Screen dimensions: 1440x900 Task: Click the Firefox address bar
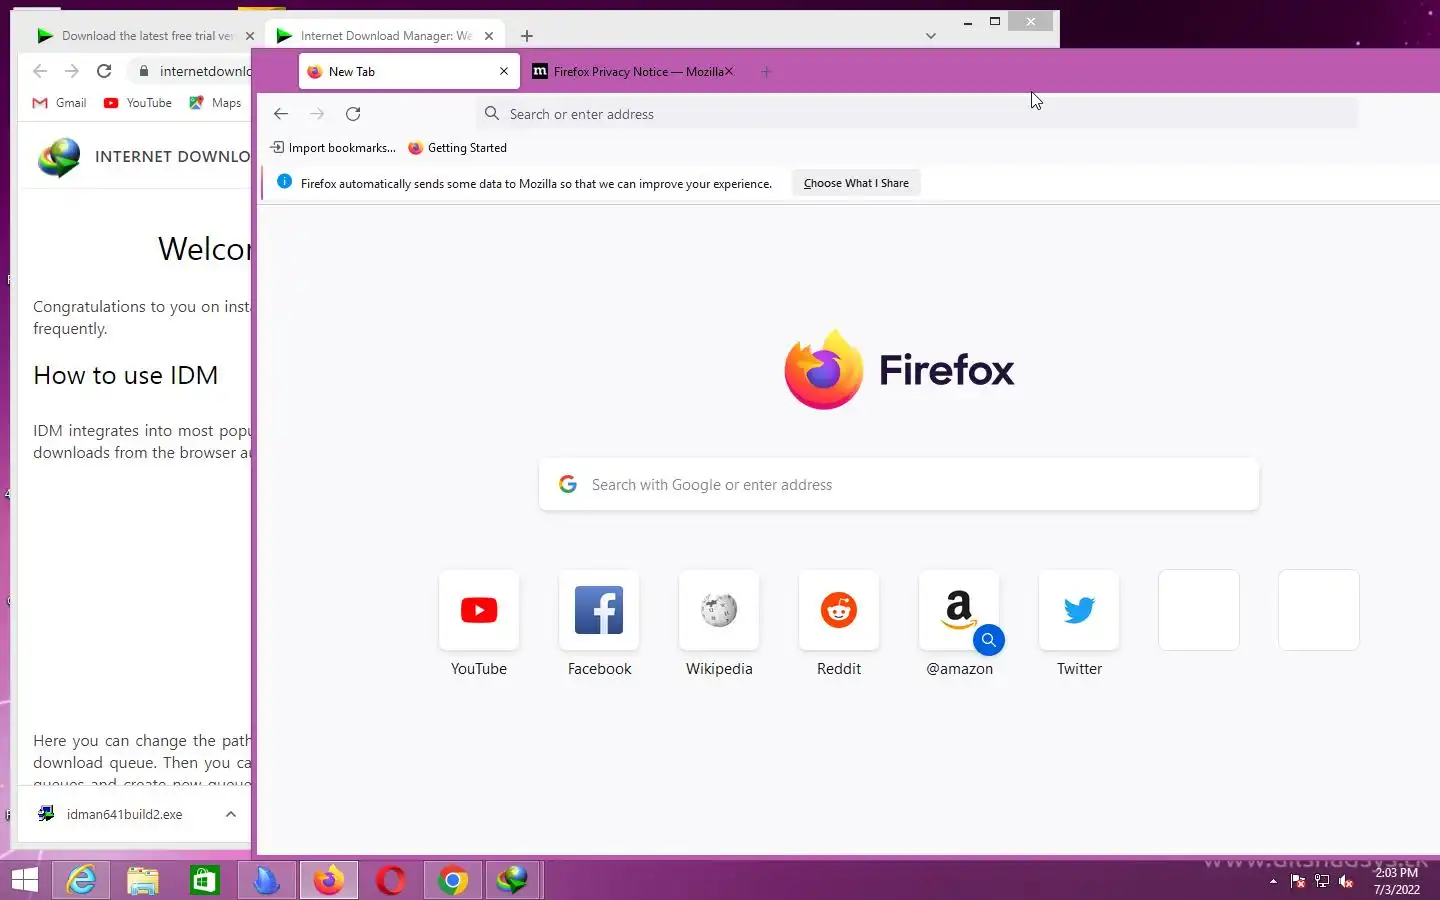[x=917, y=114]
